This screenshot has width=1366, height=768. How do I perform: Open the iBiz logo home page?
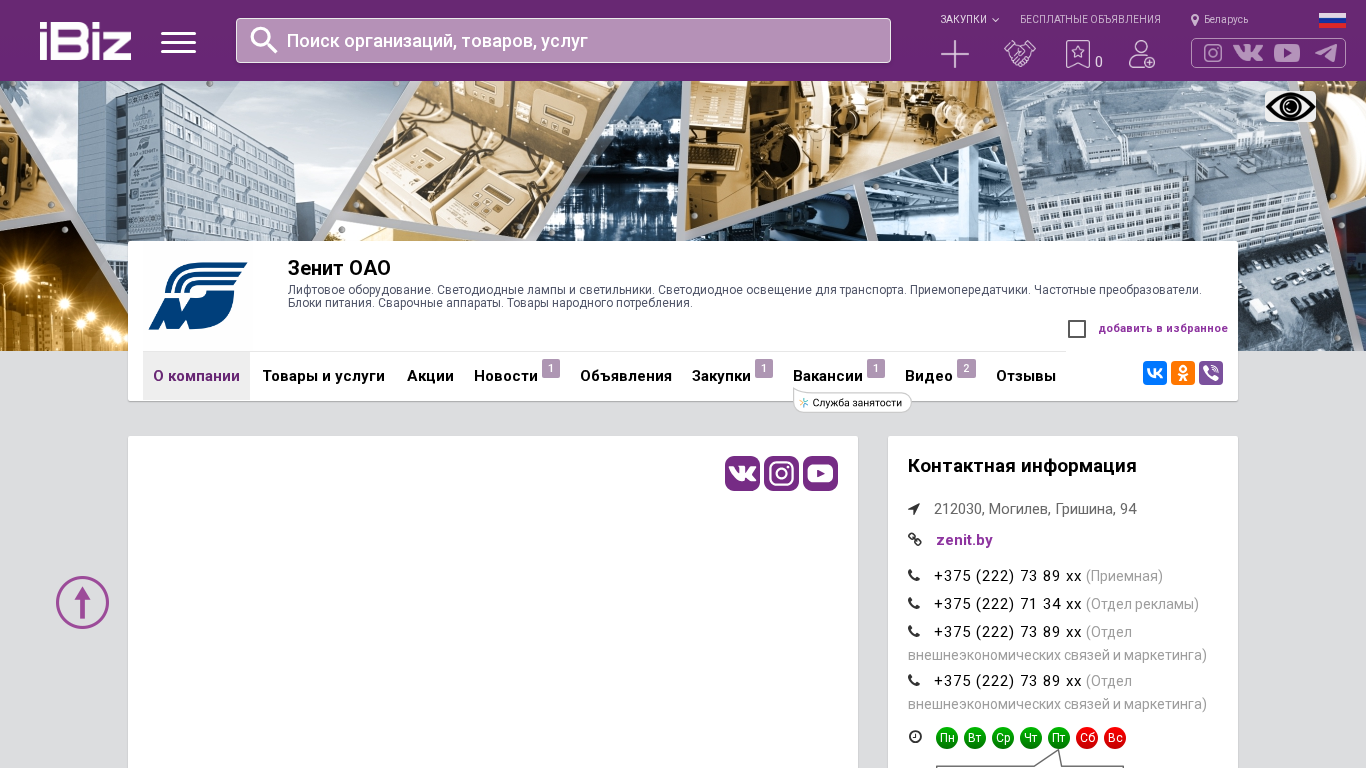[85, 41]
